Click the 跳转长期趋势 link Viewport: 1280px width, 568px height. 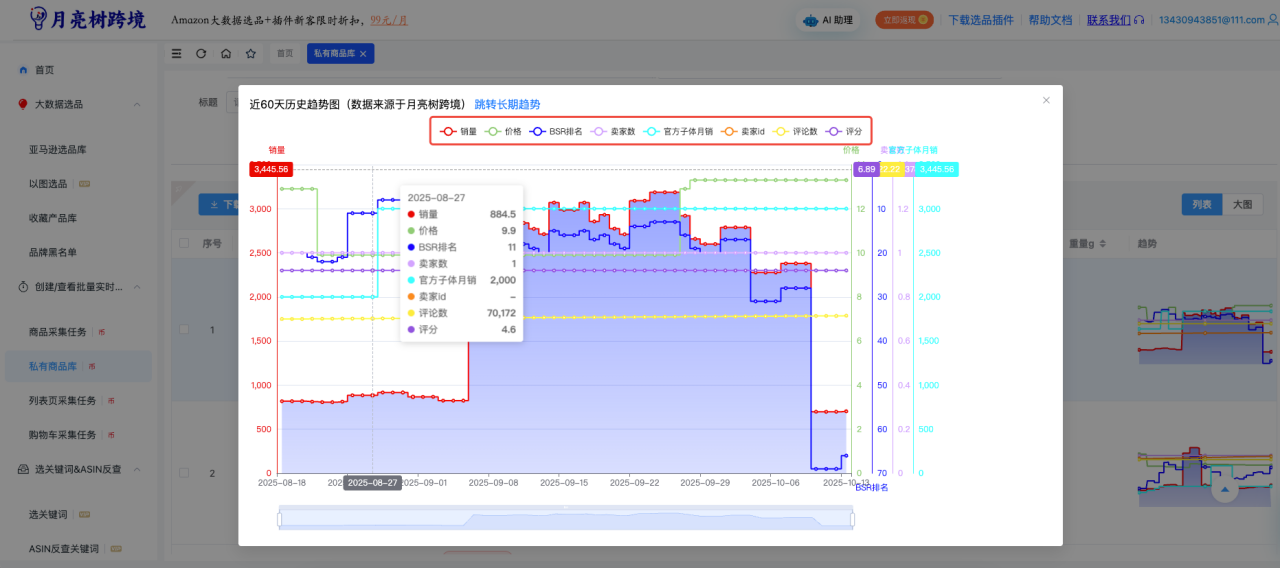507,104
